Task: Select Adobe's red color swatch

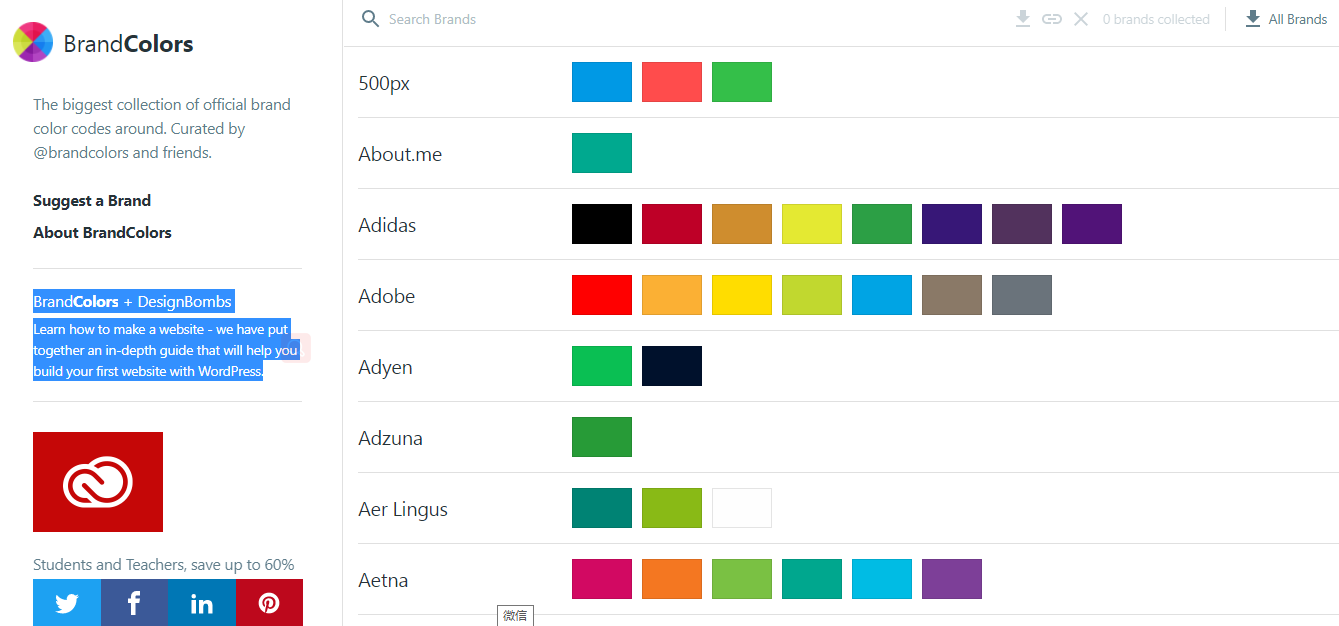Action: click(602, 295)
